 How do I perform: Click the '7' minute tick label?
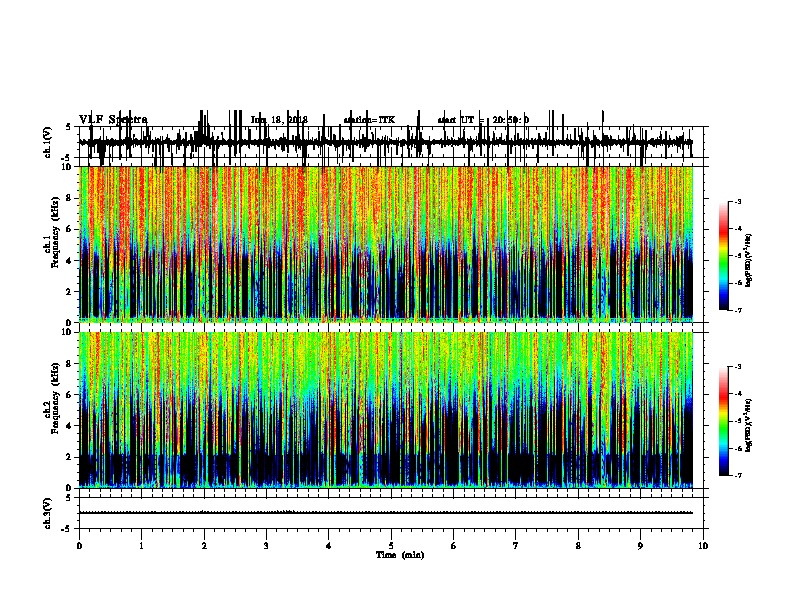[x=516, y=546]
